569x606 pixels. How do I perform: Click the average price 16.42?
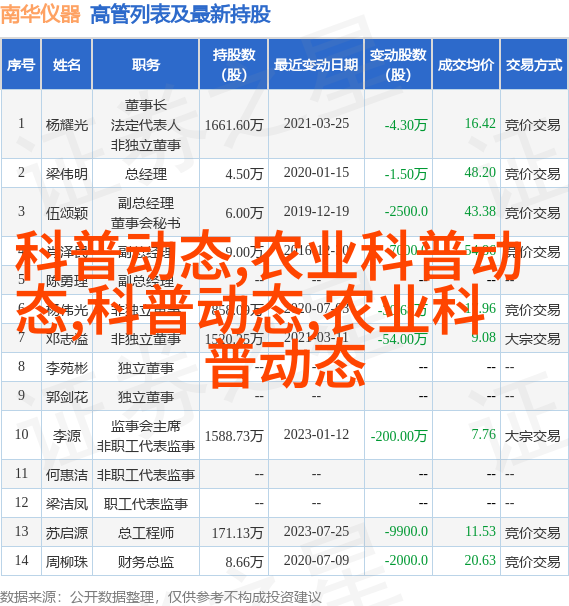pyautogui.click(x=480, y=124)
